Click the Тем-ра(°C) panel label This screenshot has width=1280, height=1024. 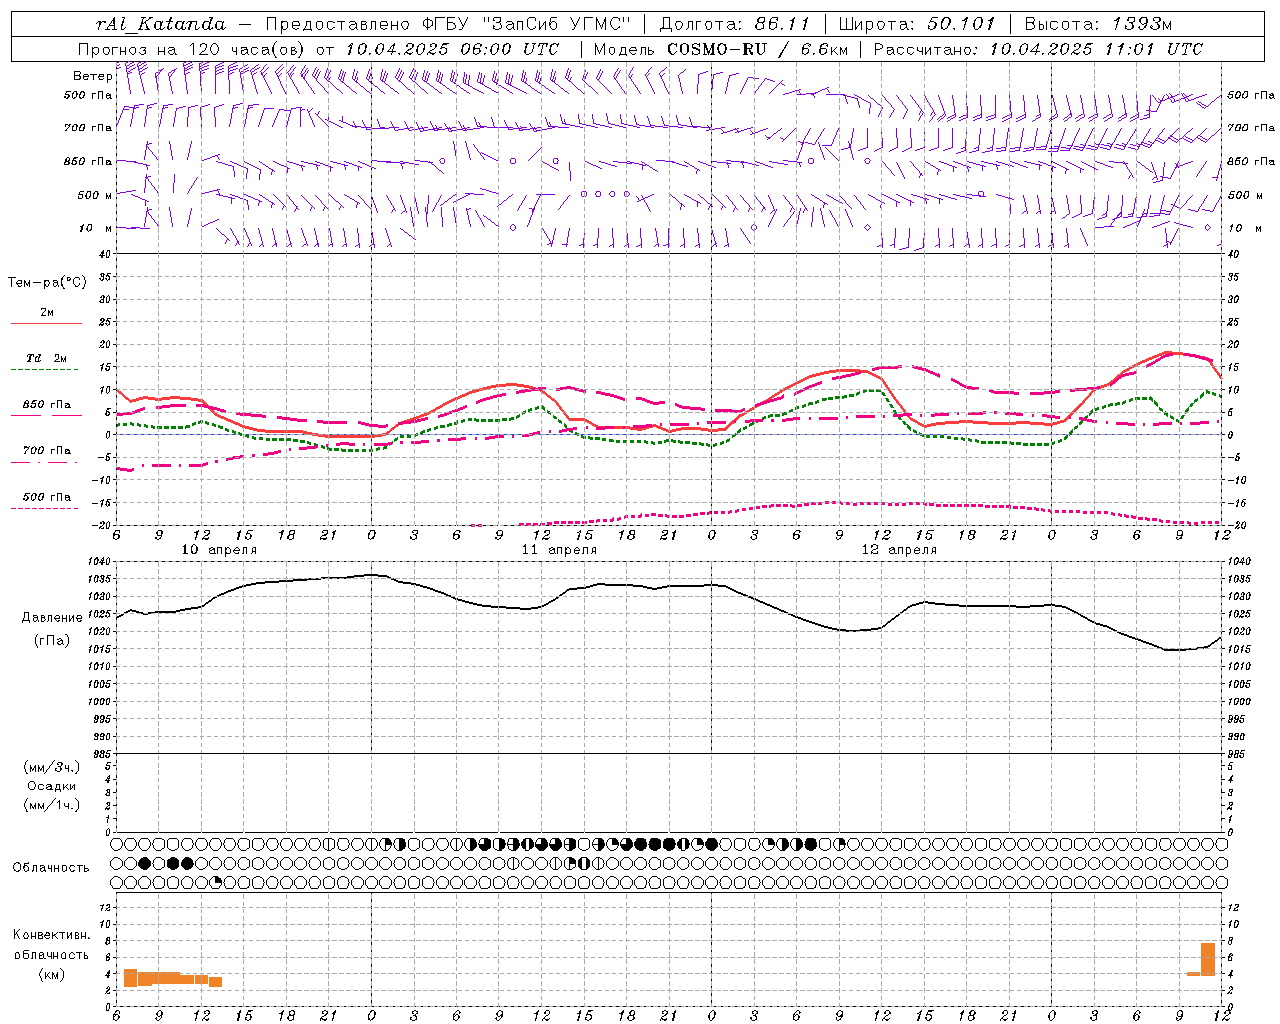point(47,283)
